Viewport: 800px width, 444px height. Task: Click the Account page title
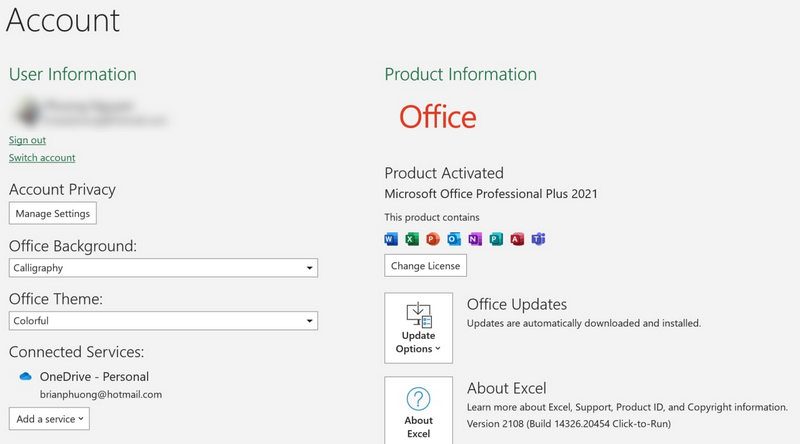[x=62, y=20]
